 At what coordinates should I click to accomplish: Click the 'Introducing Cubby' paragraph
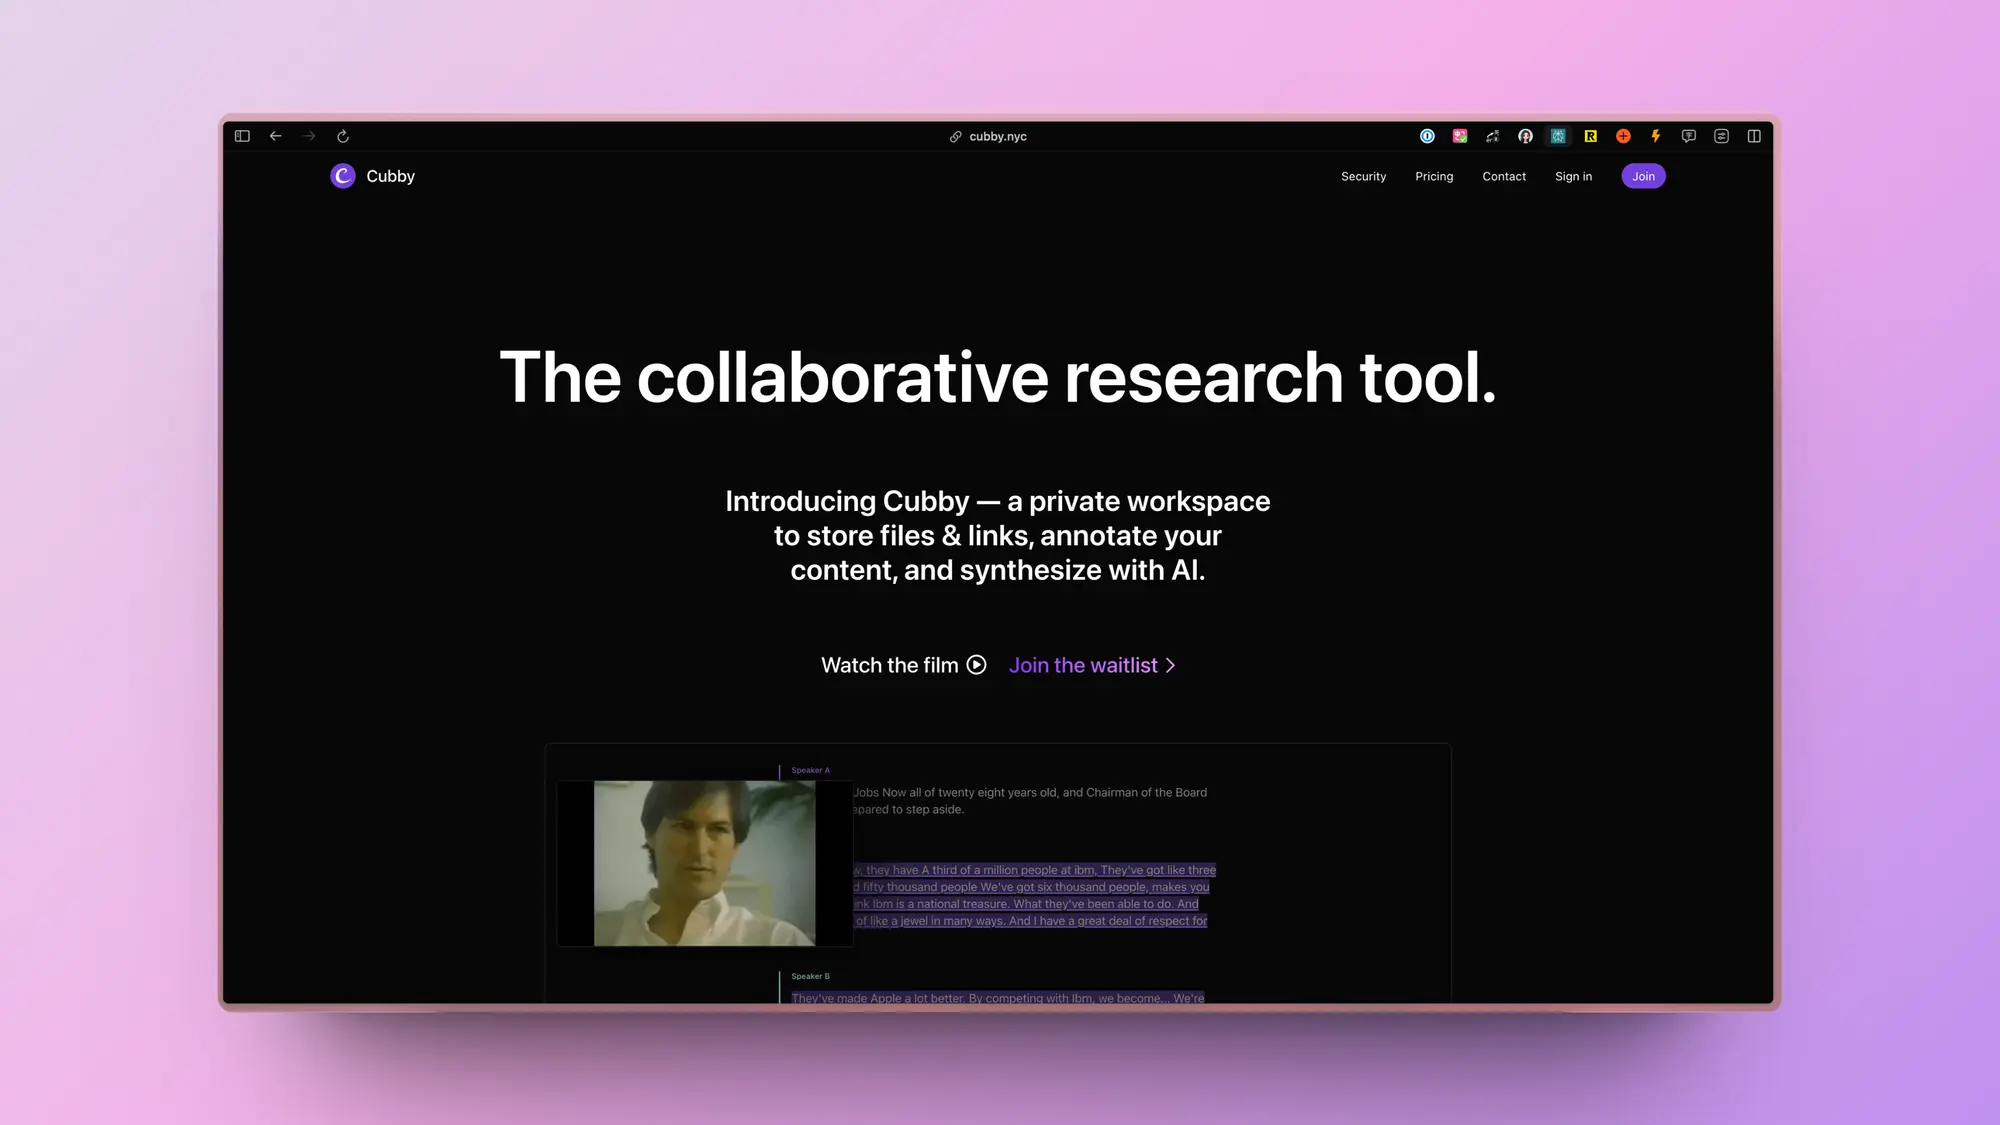point(998,535)
